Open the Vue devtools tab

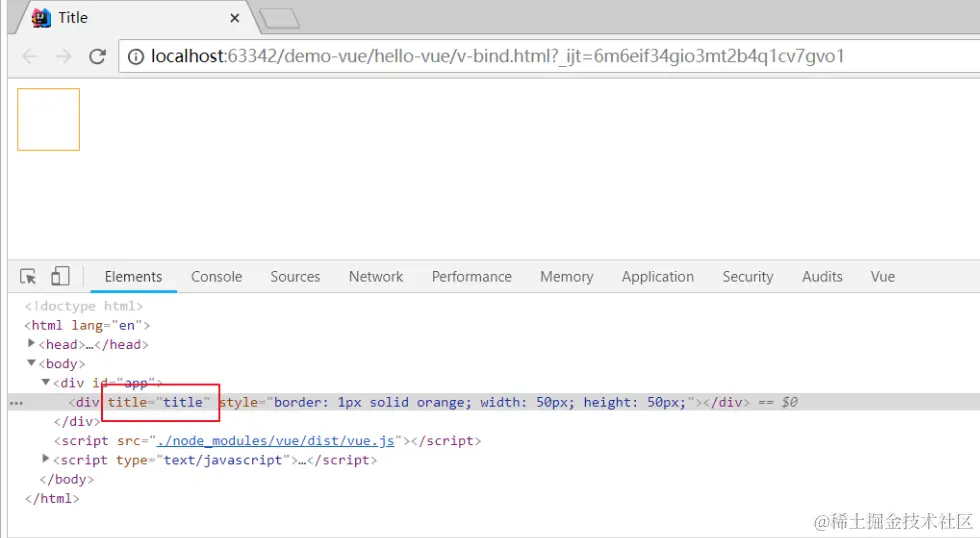coord(882,277)
